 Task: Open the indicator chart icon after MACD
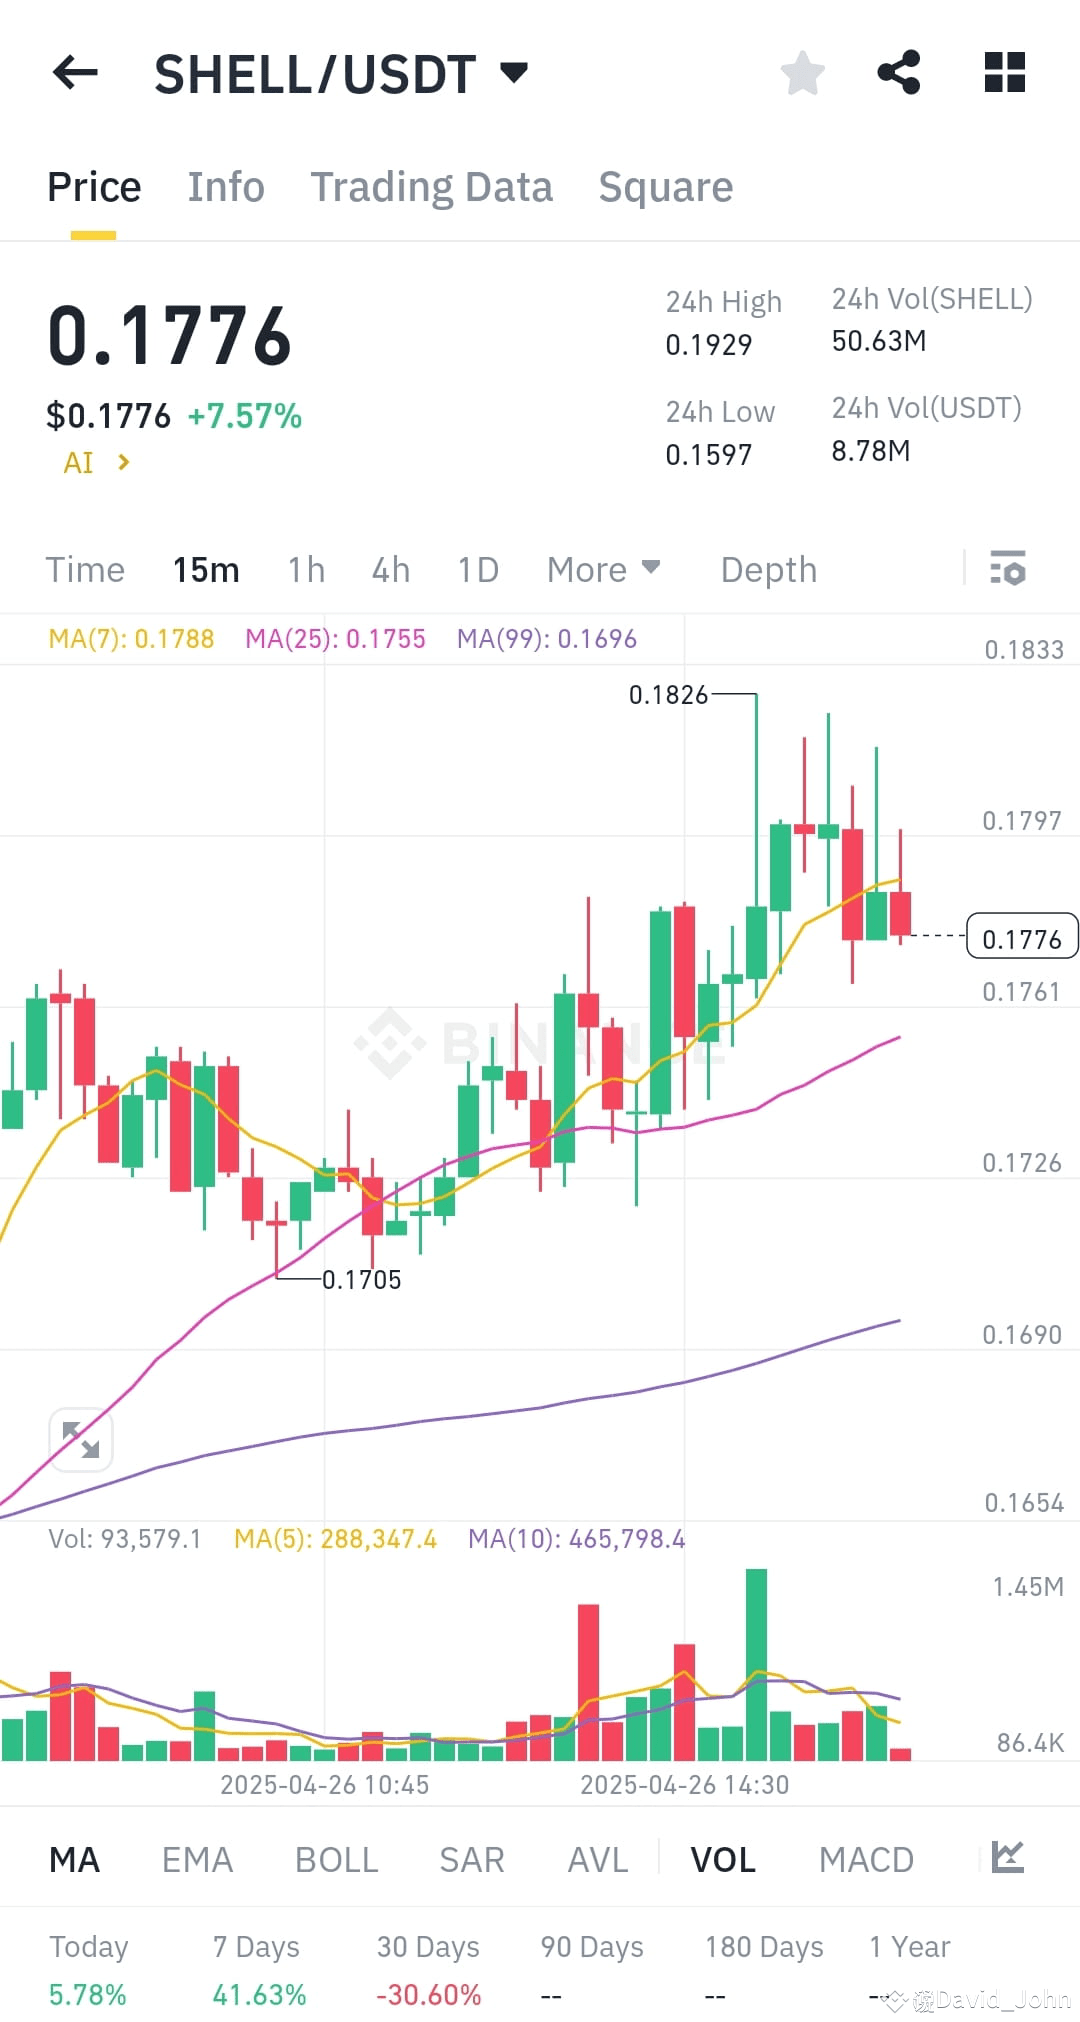point(1007,1858)
